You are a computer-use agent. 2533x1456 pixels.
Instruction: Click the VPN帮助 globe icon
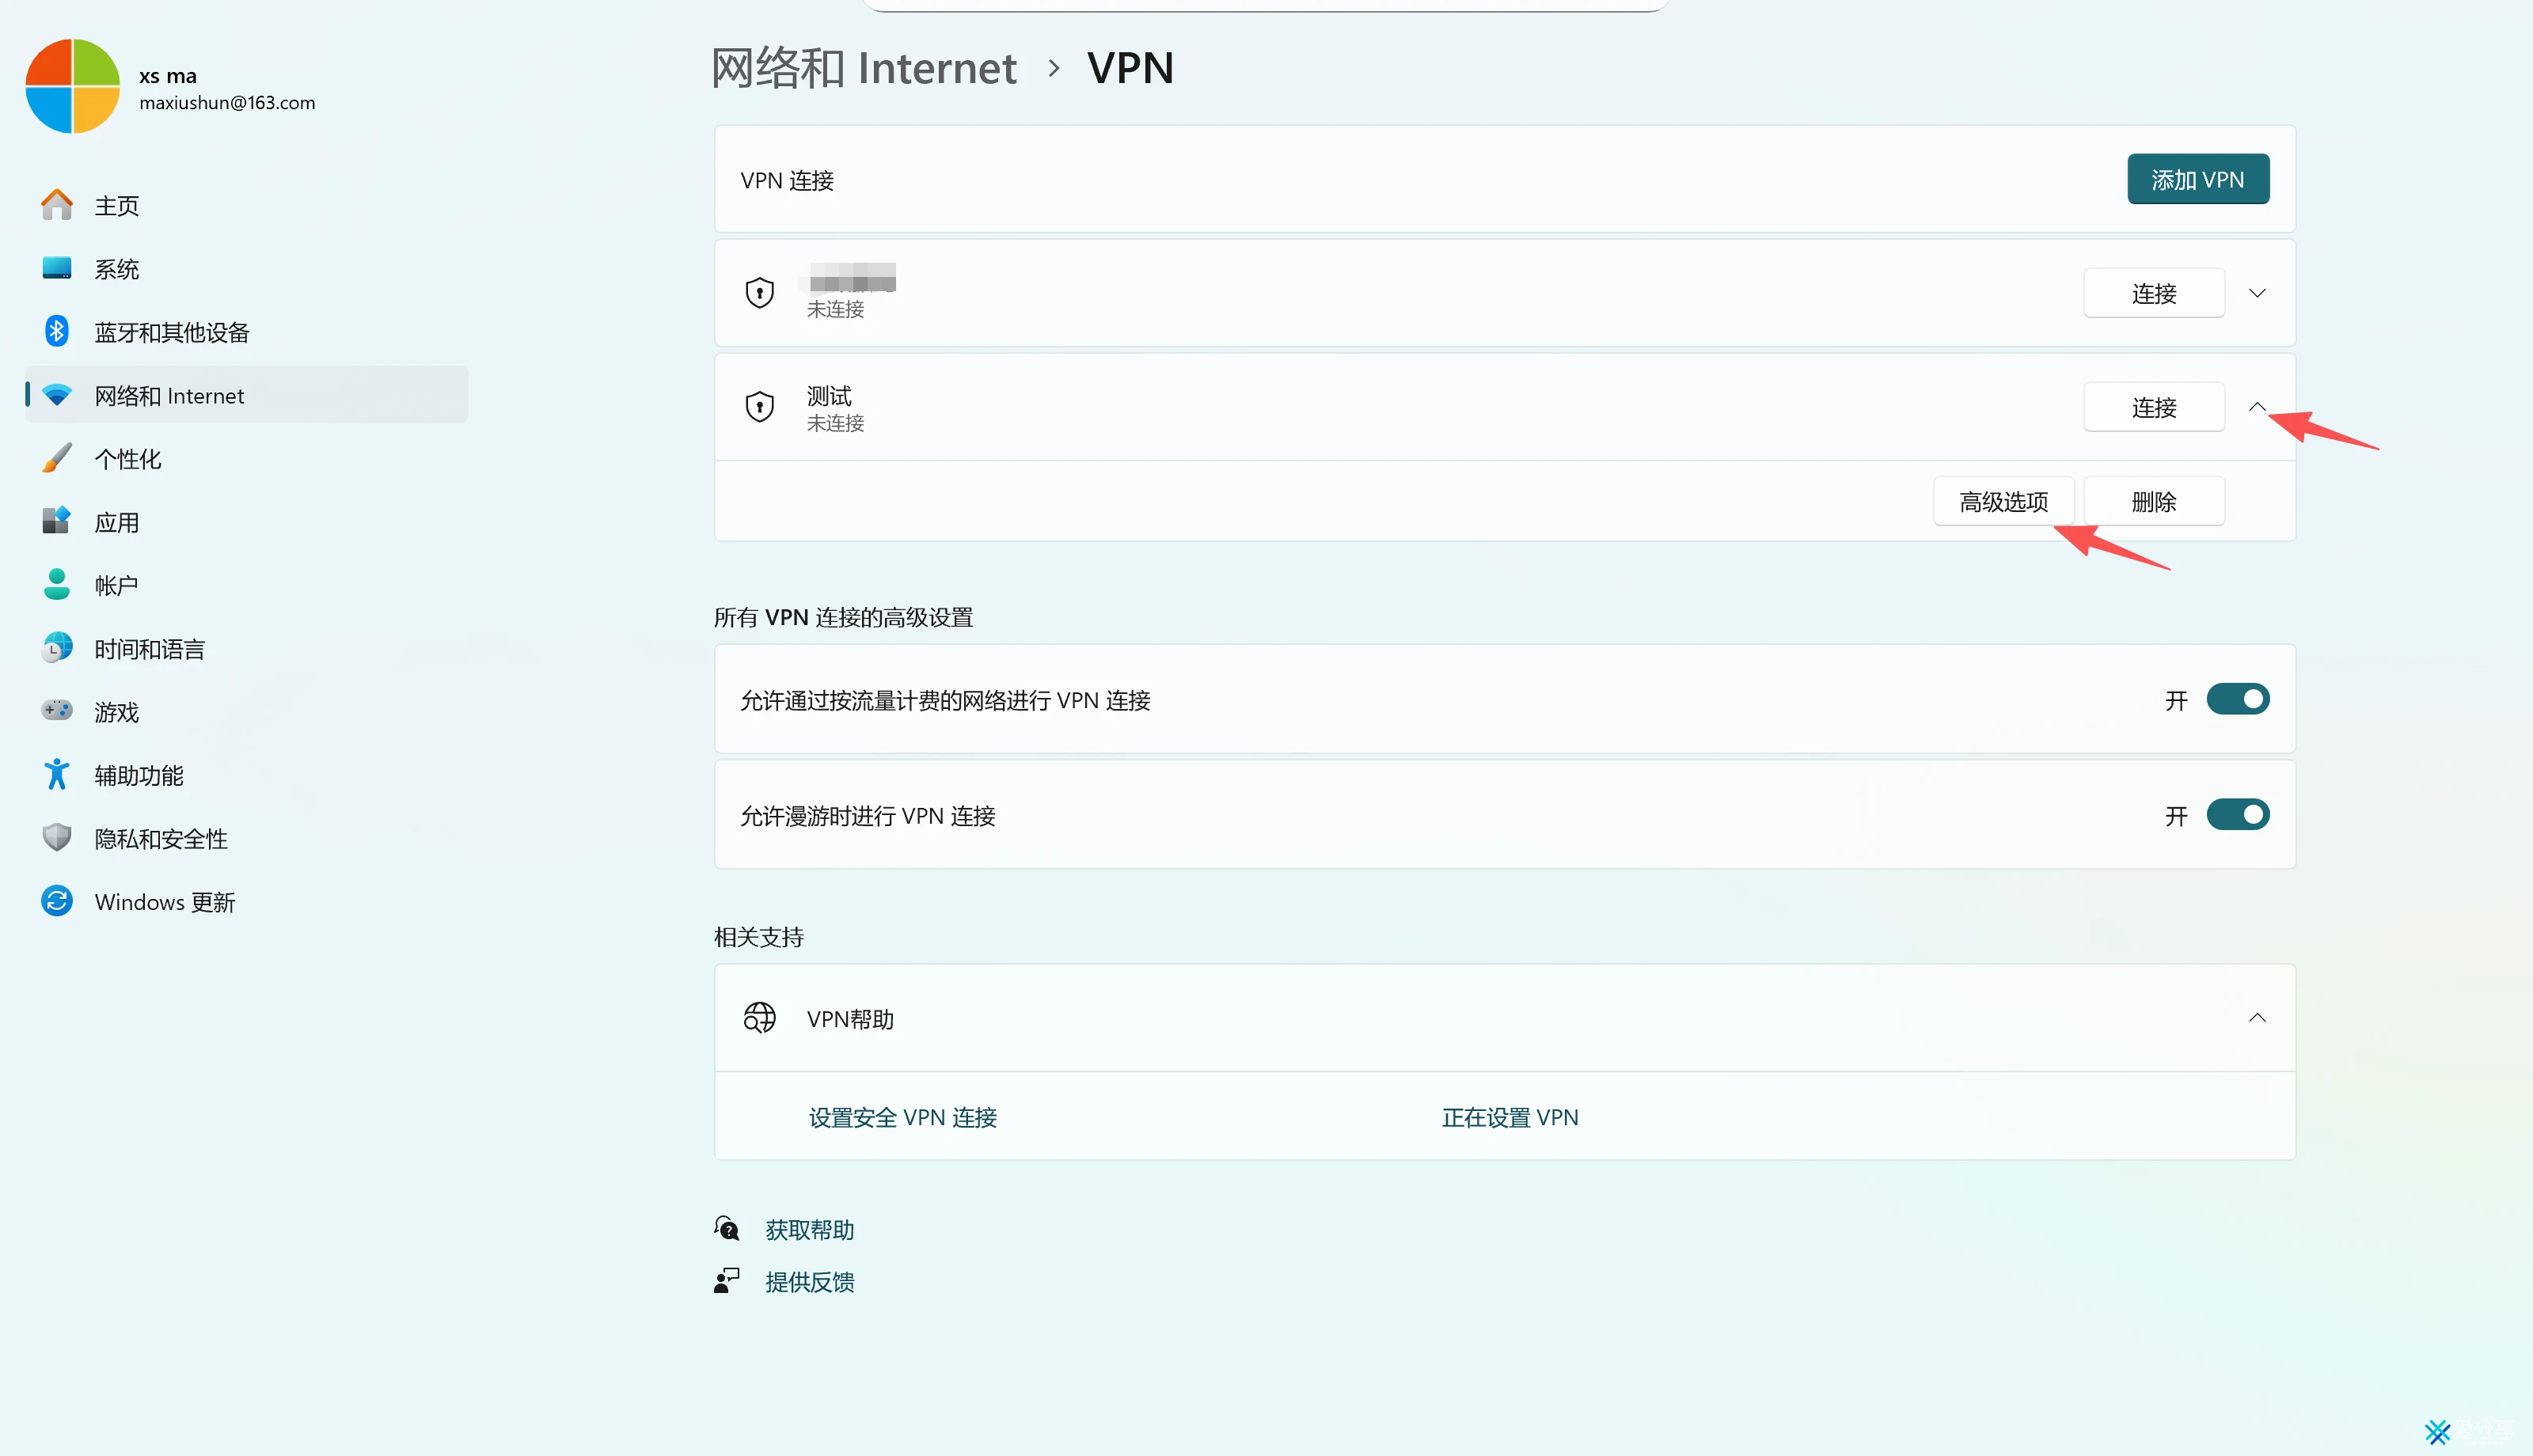click(x=760, y=1018)
